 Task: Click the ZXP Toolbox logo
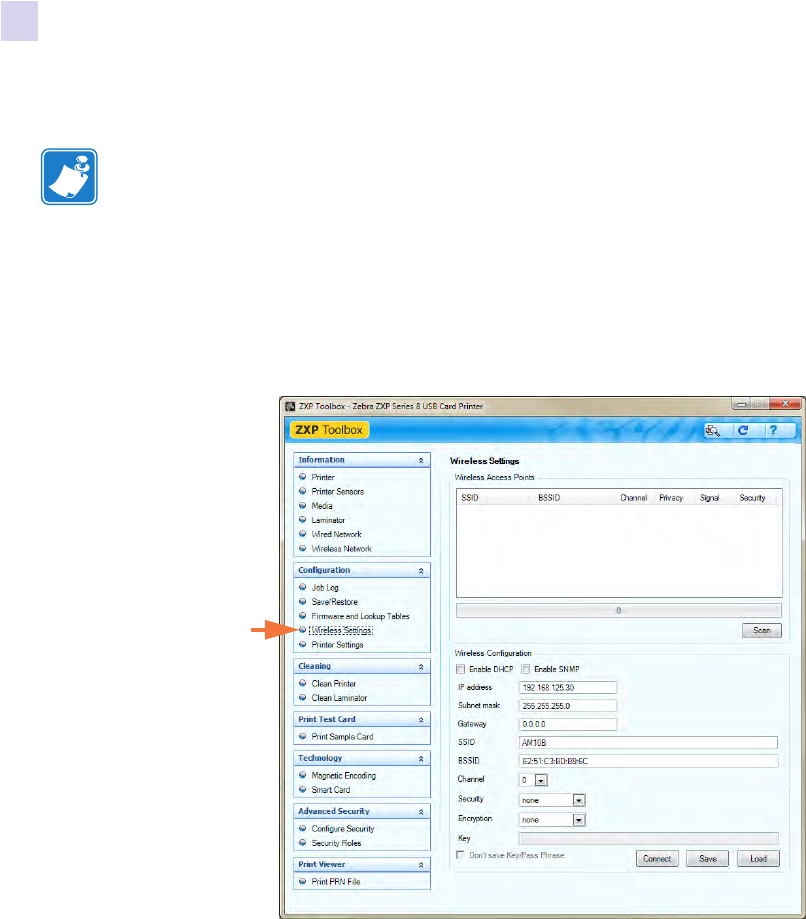tap(329, 430)
